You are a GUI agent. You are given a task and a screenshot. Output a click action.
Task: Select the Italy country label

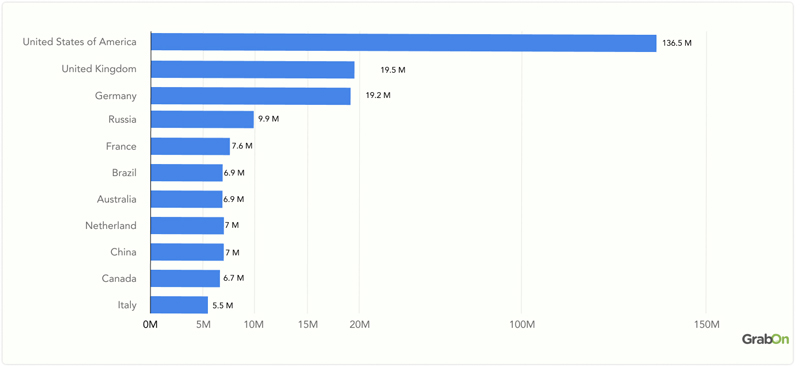coord(127,305)
